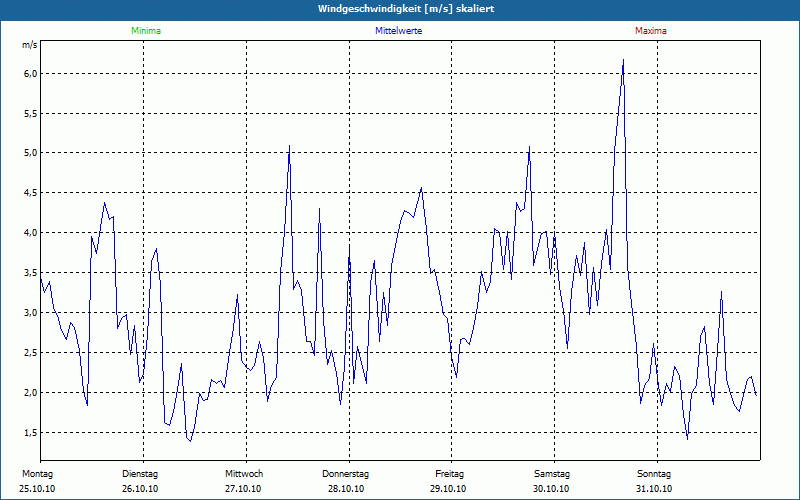Click the Donnerstag day label
The image size is (800, 500).
pyautogui.click(x=345, y=474)
